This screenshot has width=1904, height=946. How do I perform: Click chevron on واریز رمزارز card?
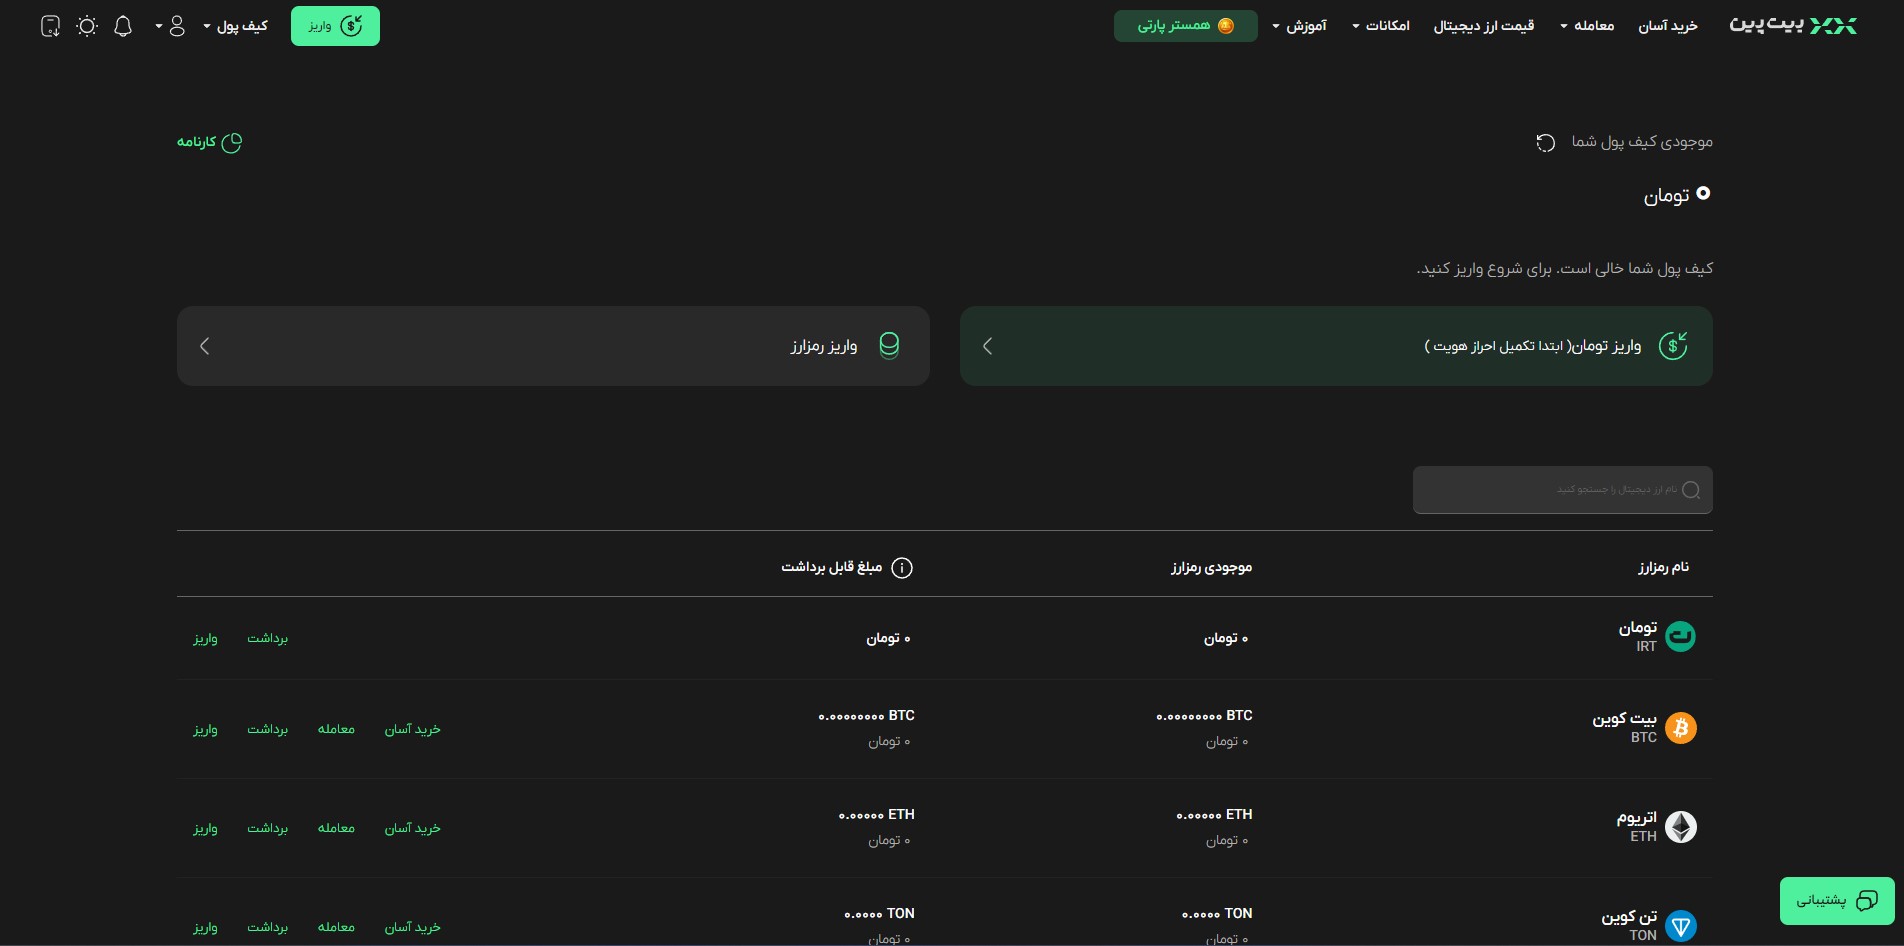pyautogui.click(x=204, y=346)
